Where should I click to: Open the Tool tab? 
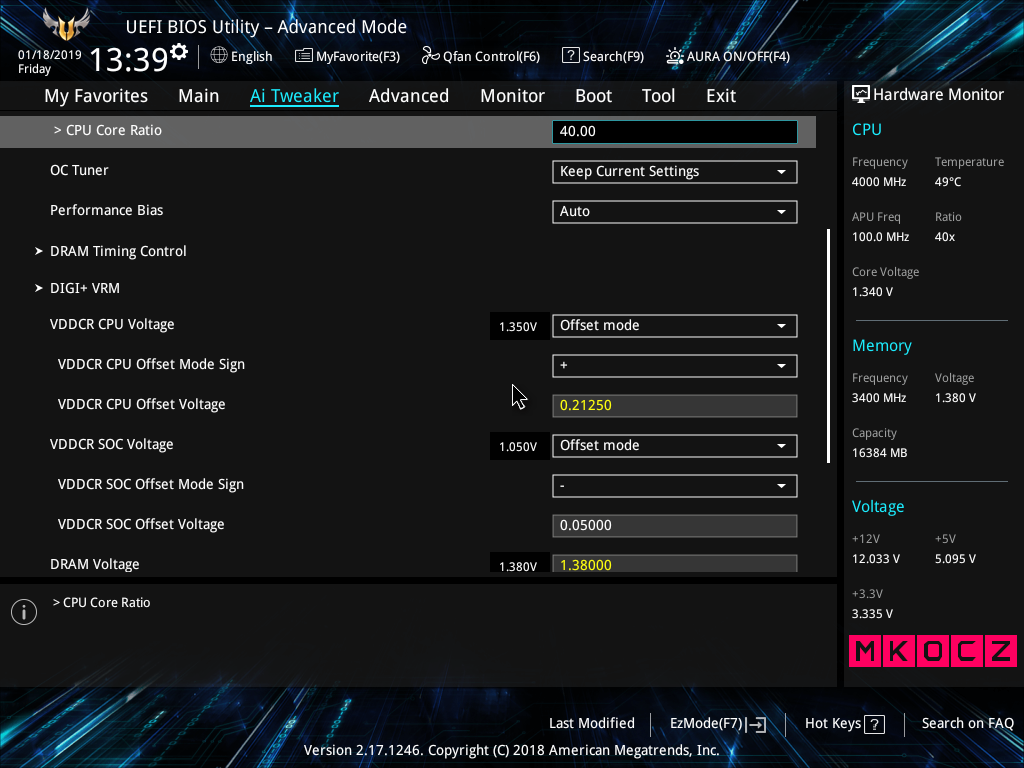tap(658, 96)
